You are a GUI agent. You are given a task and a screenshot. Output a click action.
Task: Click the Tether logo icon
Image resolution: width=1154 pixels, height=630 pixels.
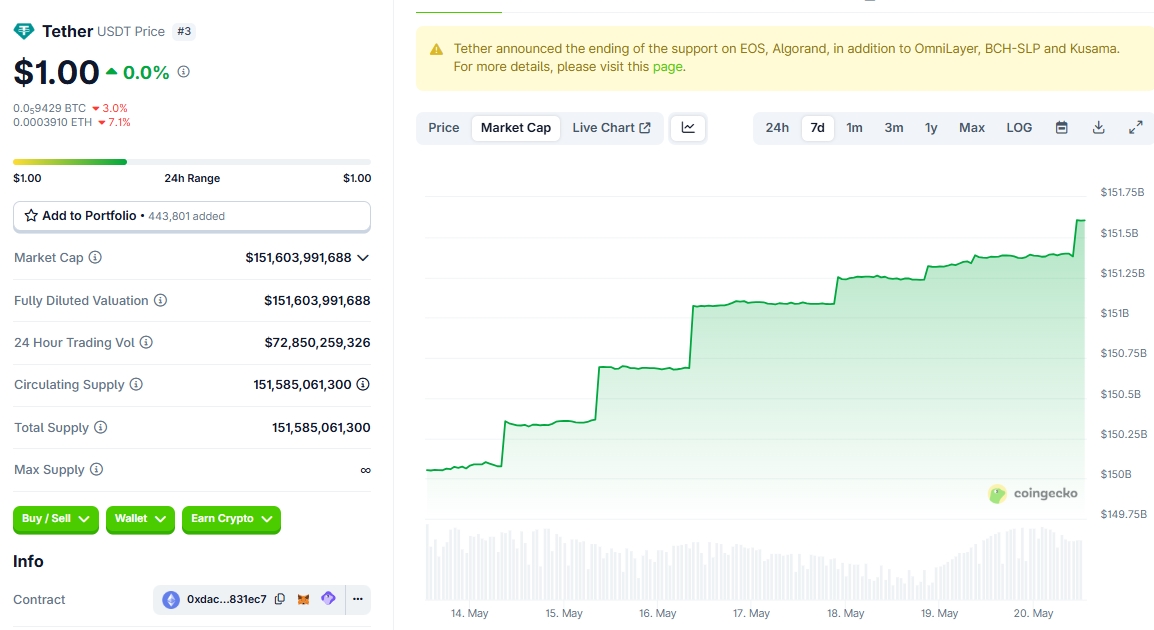pyautogui.click(x=24, y=31)
